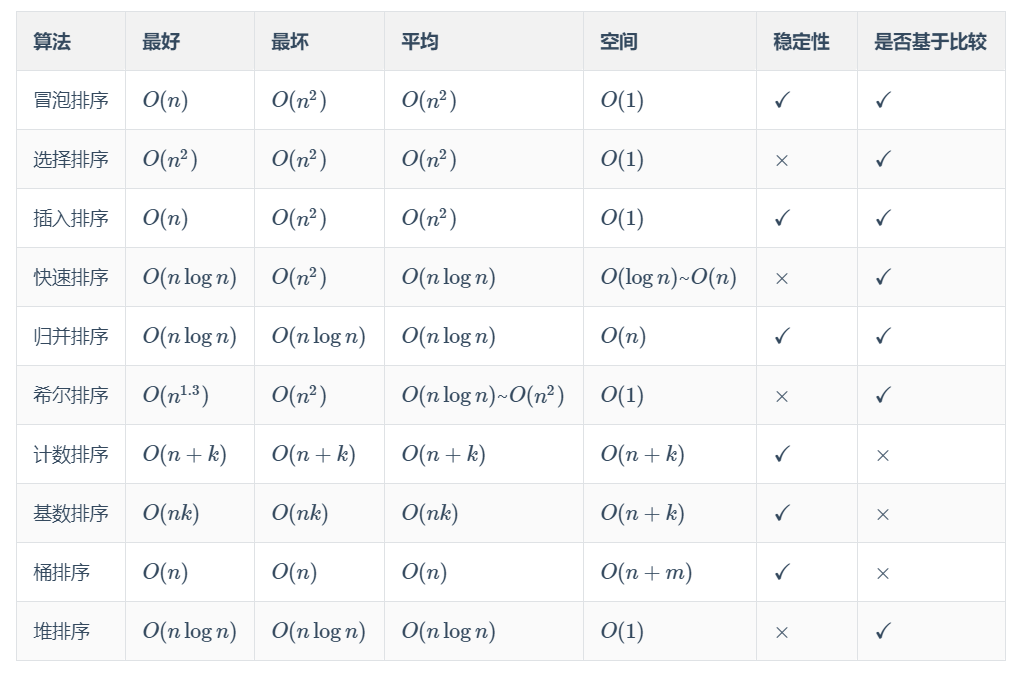This screenshot has height=674, width=1023.
Task: Click the 空间 column header
Action: pyautogui.click(x=619, y=42)
